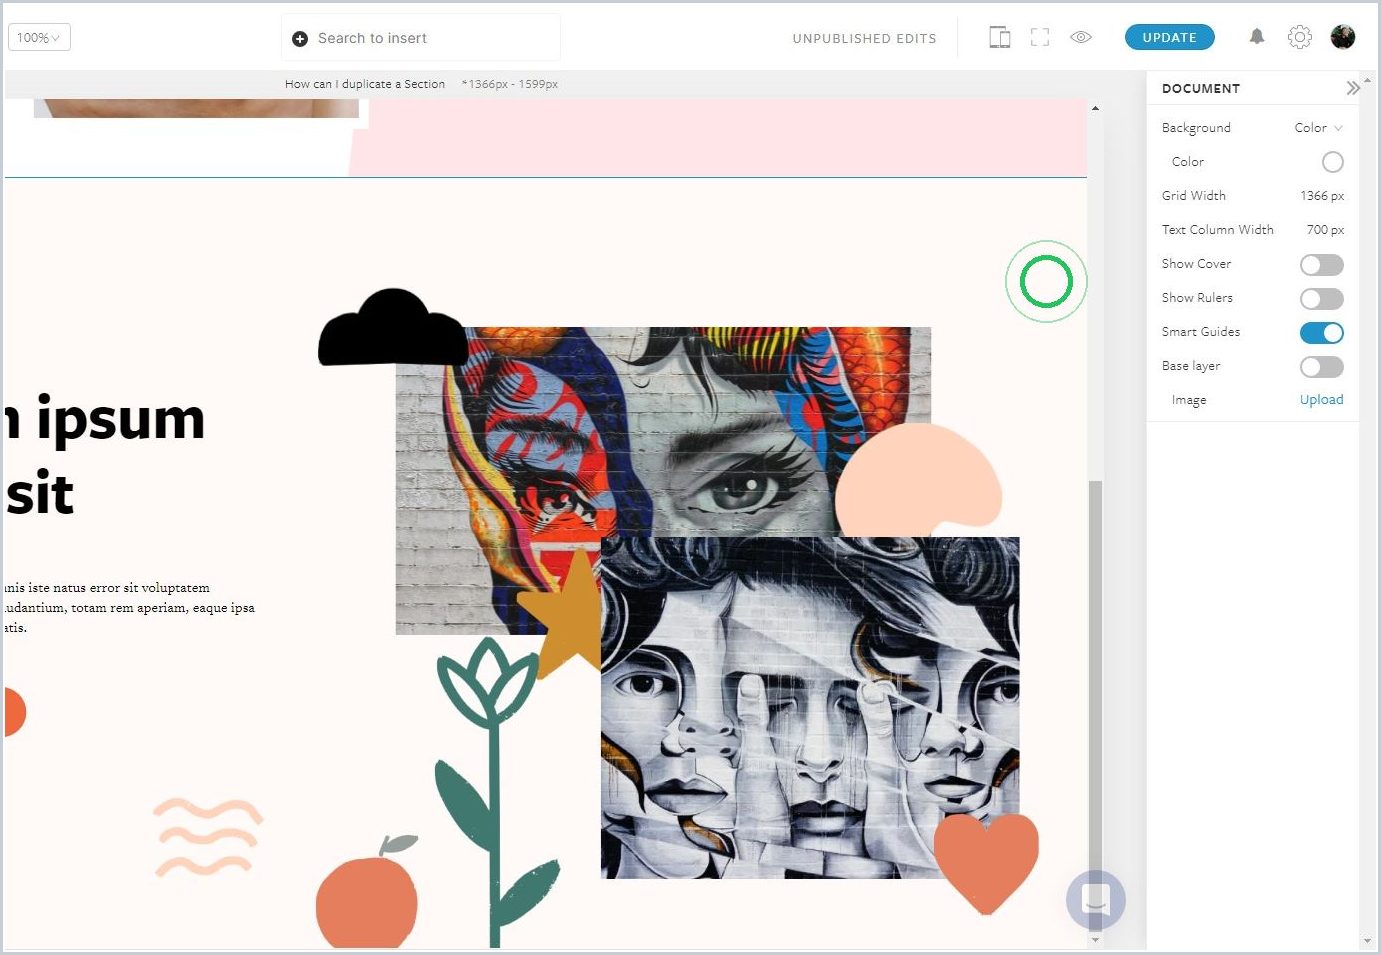Collapse the Document panel with the double chevron
The width and height of the screenshot is (1381, 955).
coord(1352,88)
